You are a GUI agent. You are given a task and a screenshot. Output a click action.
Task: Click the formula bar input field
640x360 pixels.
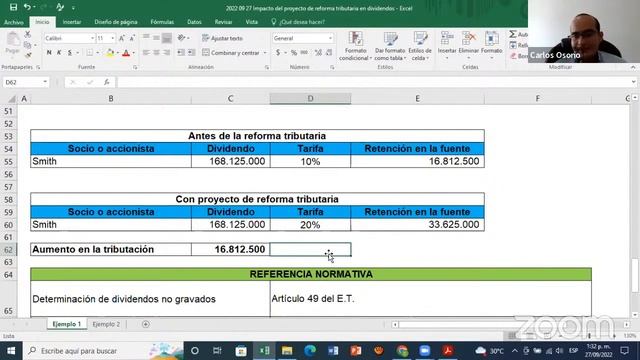point(373,82)
